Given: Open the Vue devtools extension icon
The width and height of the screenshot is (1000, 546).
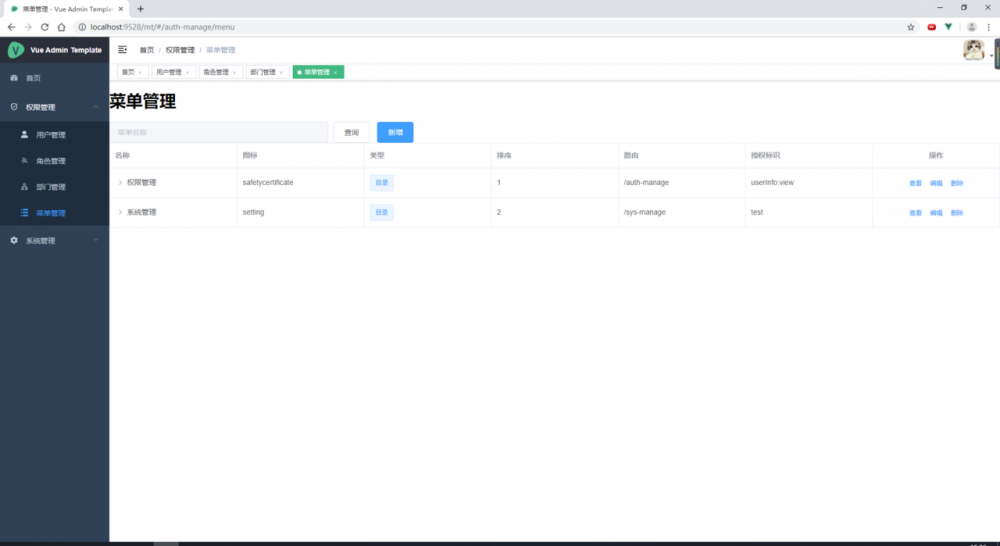Looking at the screenshot, I should point(948,27).
